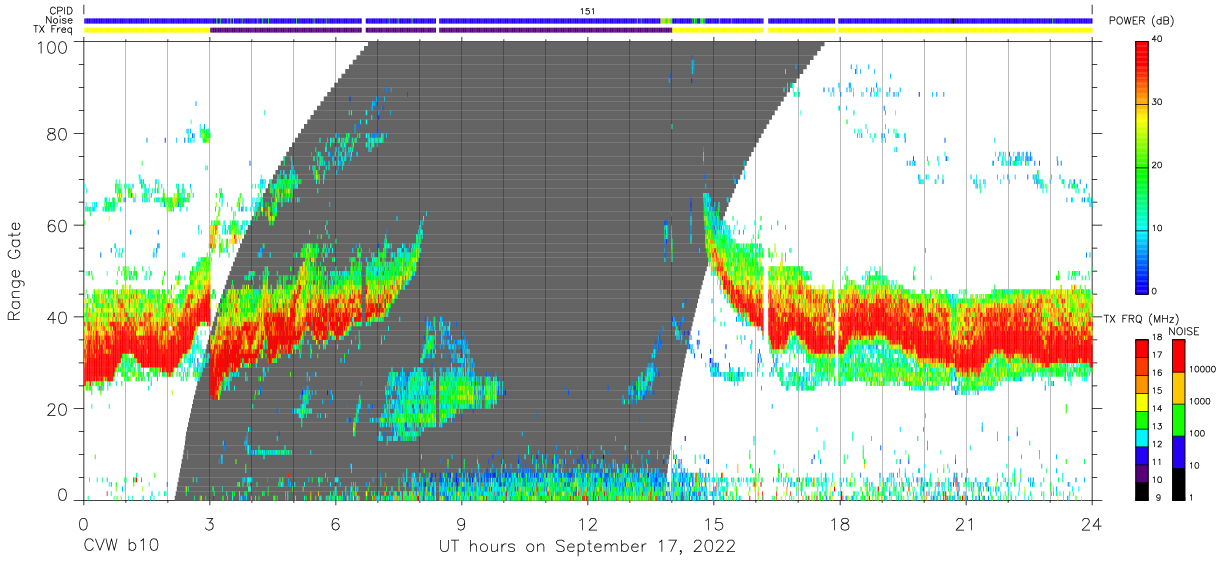
Task: Click the NOISE legend title
Action: pyautogui.click(x=1185, y=331)
